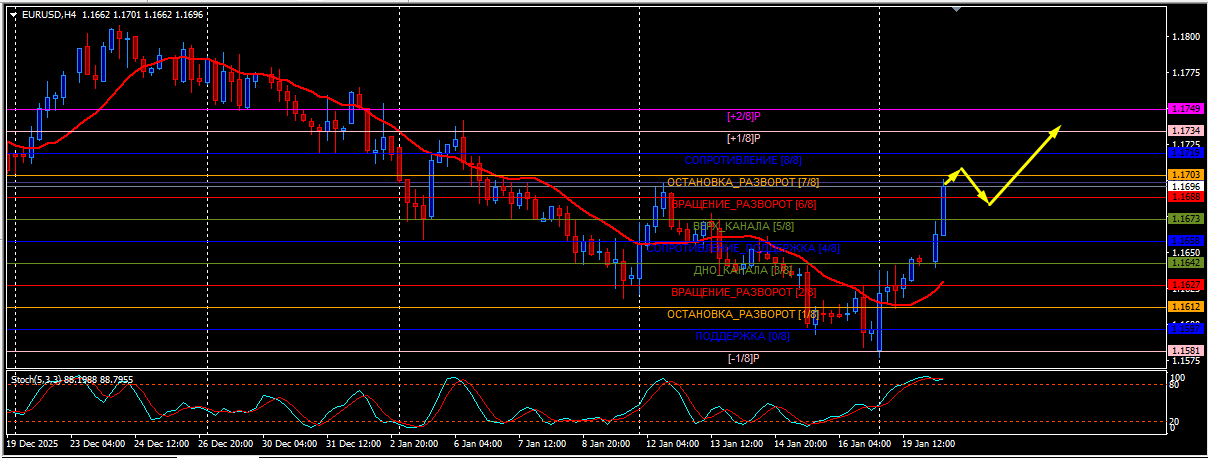Click the 6 Jan 04:00 time label
The height and width of the screenshot is (458, 1208).
(479, 442)
